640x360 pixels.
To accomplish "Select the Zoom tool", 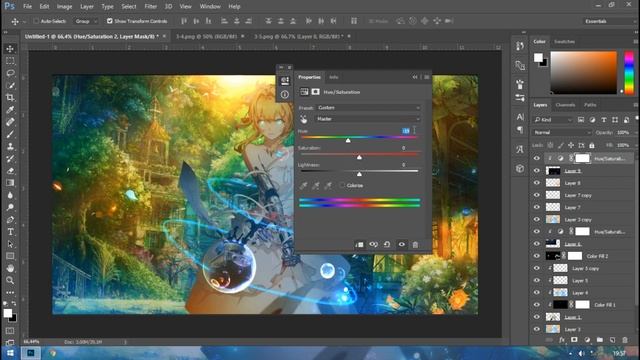I will coord(10,280).
